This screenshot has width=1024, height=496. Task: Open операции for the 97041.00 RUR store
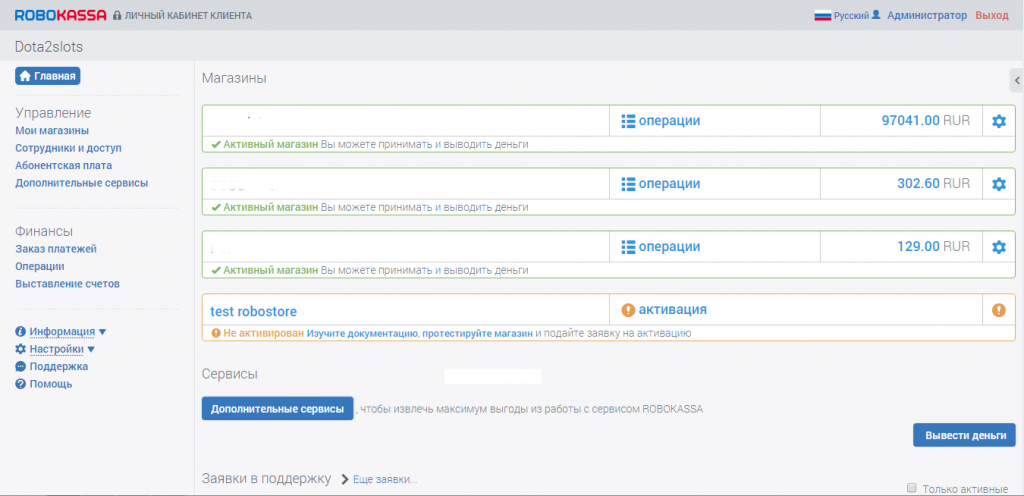[x=660, y=121]
